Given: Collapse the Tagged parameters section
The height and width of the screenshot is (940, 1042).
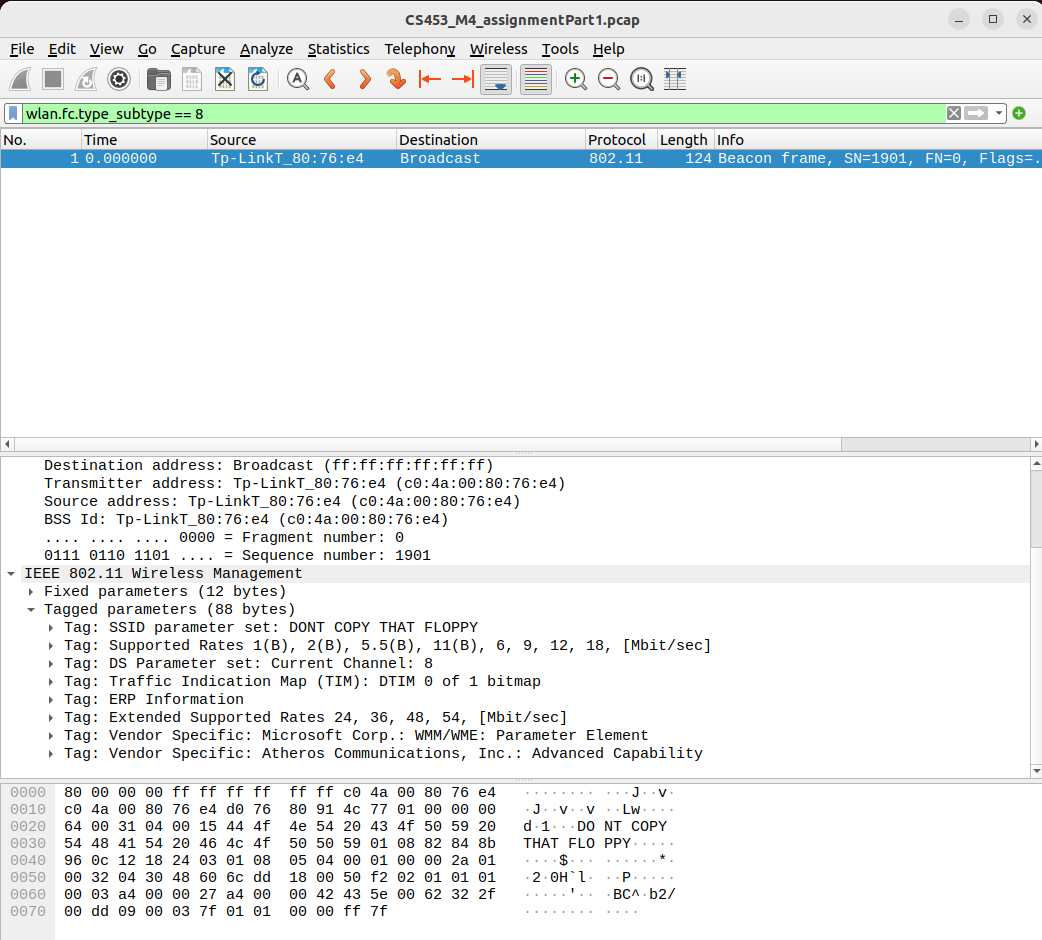Looking at the screenshot, I should coord(32,610).
